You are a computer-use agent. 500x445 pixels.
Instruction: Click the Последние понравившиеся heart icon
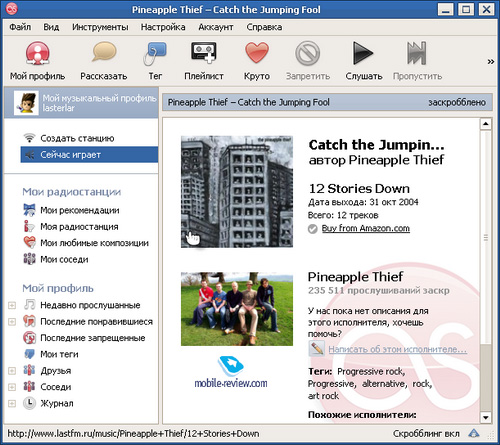(29, 321)
